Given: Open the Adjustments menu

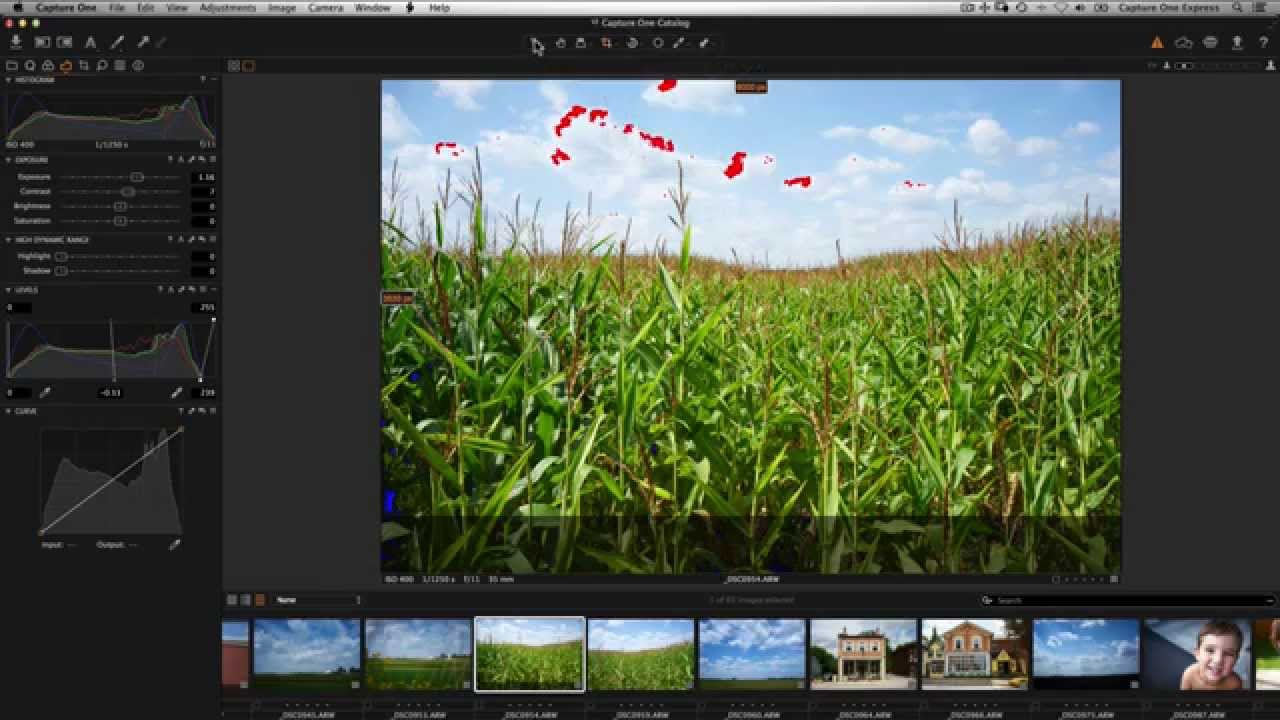Looking at the screenshot, I should pyautogui.click(x=228, y=7).
